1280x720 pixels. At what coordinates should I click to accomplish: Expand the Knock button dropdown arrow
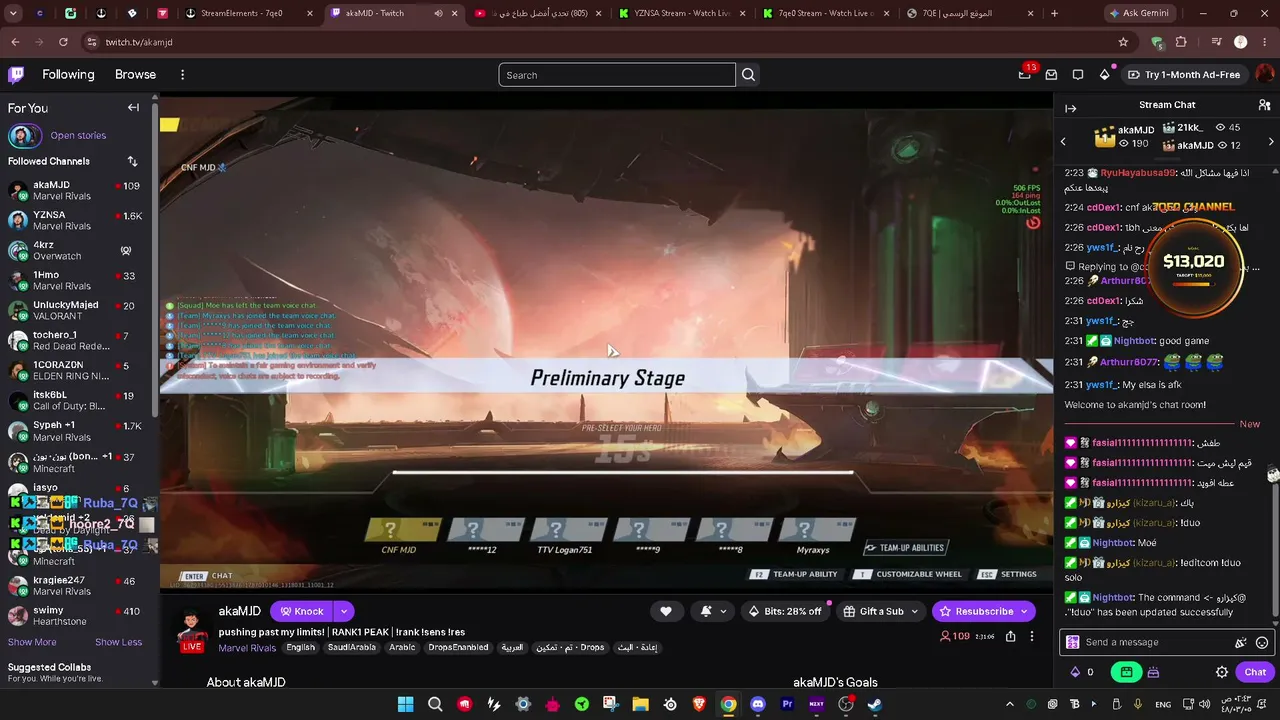point(344,611)
